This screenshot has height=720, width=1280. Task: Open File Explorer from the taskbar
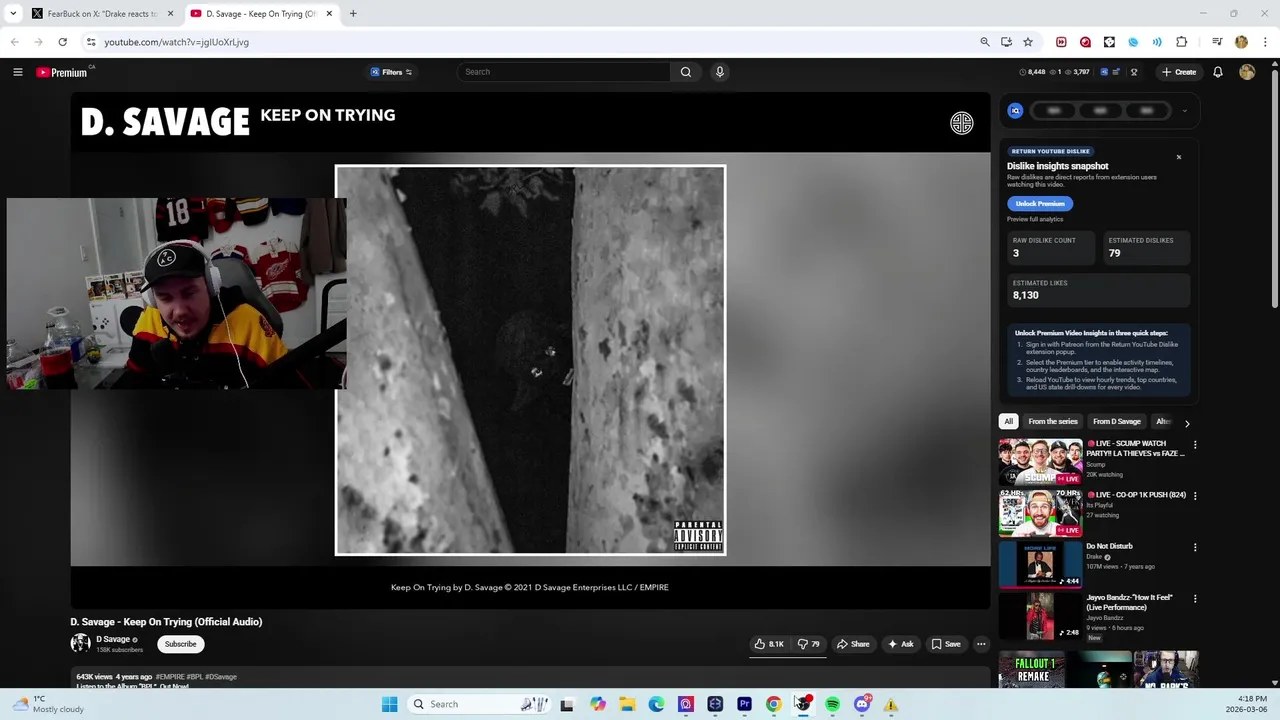(627, 704)
